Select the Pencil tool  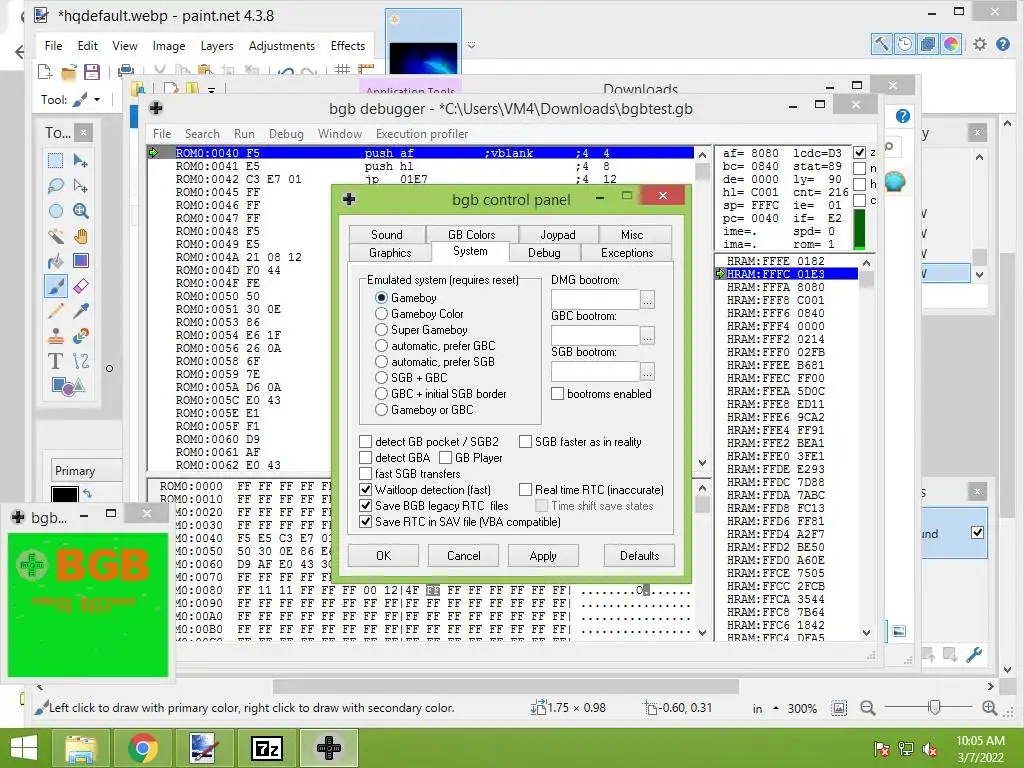tap(56, 311)
